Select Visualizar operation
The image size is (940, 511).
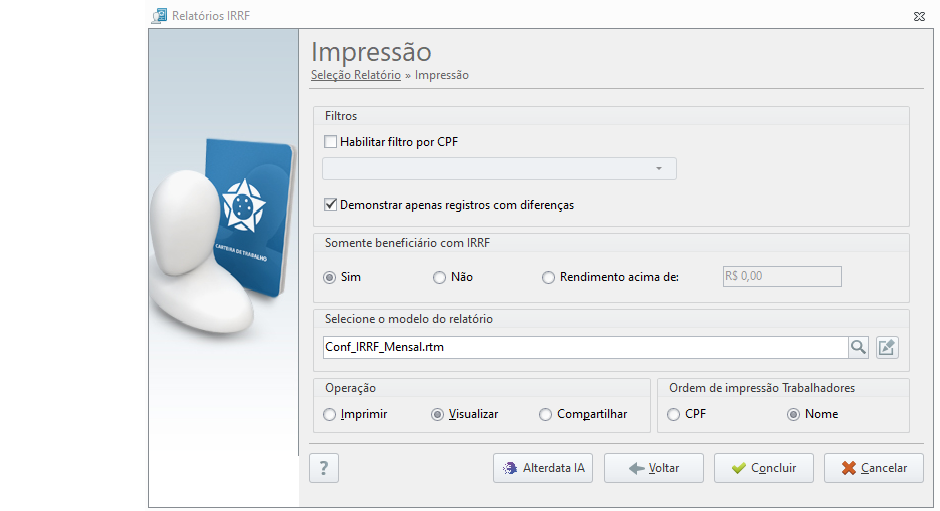pyautogui.click(x=437, y=414)
